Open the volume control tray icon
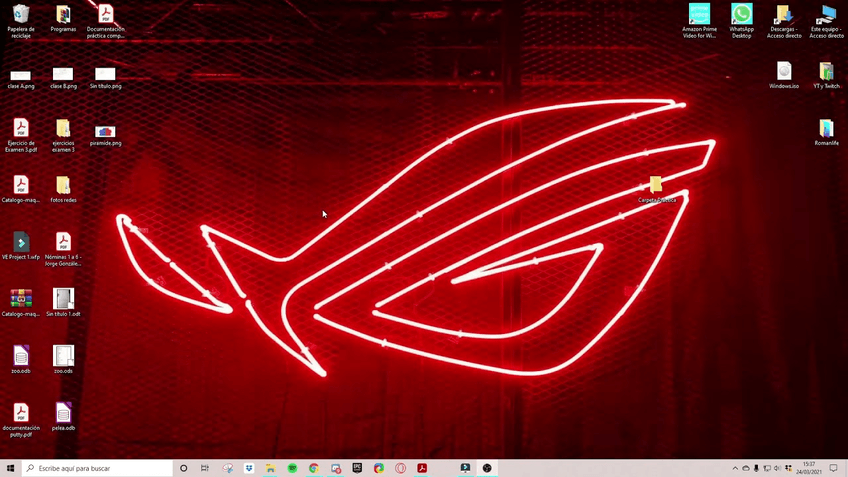This screenshot has width=848, height=477. (777, 468)
